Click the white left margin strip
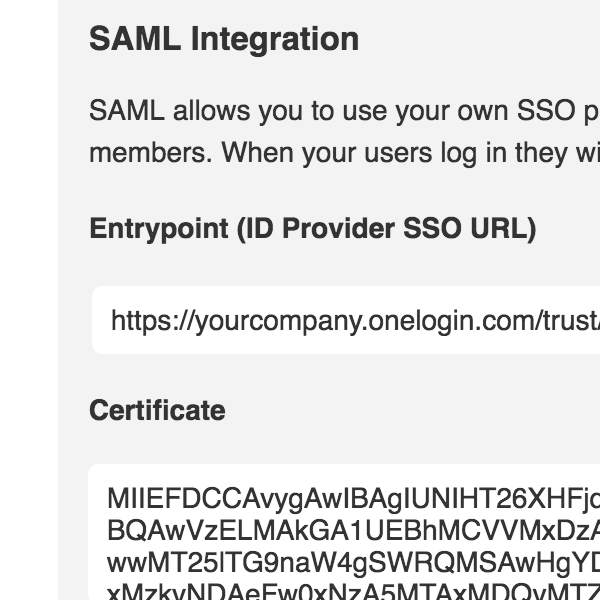This screenshot has height=600, width=600. point(28,300)
